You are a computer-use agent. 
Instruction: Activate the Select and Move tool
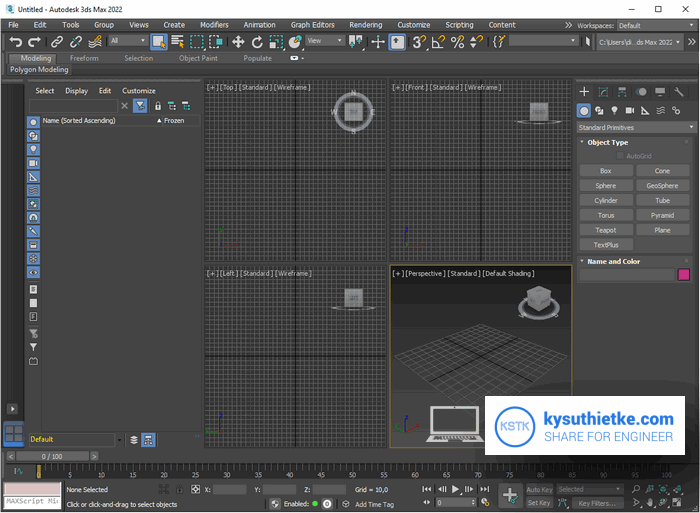238,42
